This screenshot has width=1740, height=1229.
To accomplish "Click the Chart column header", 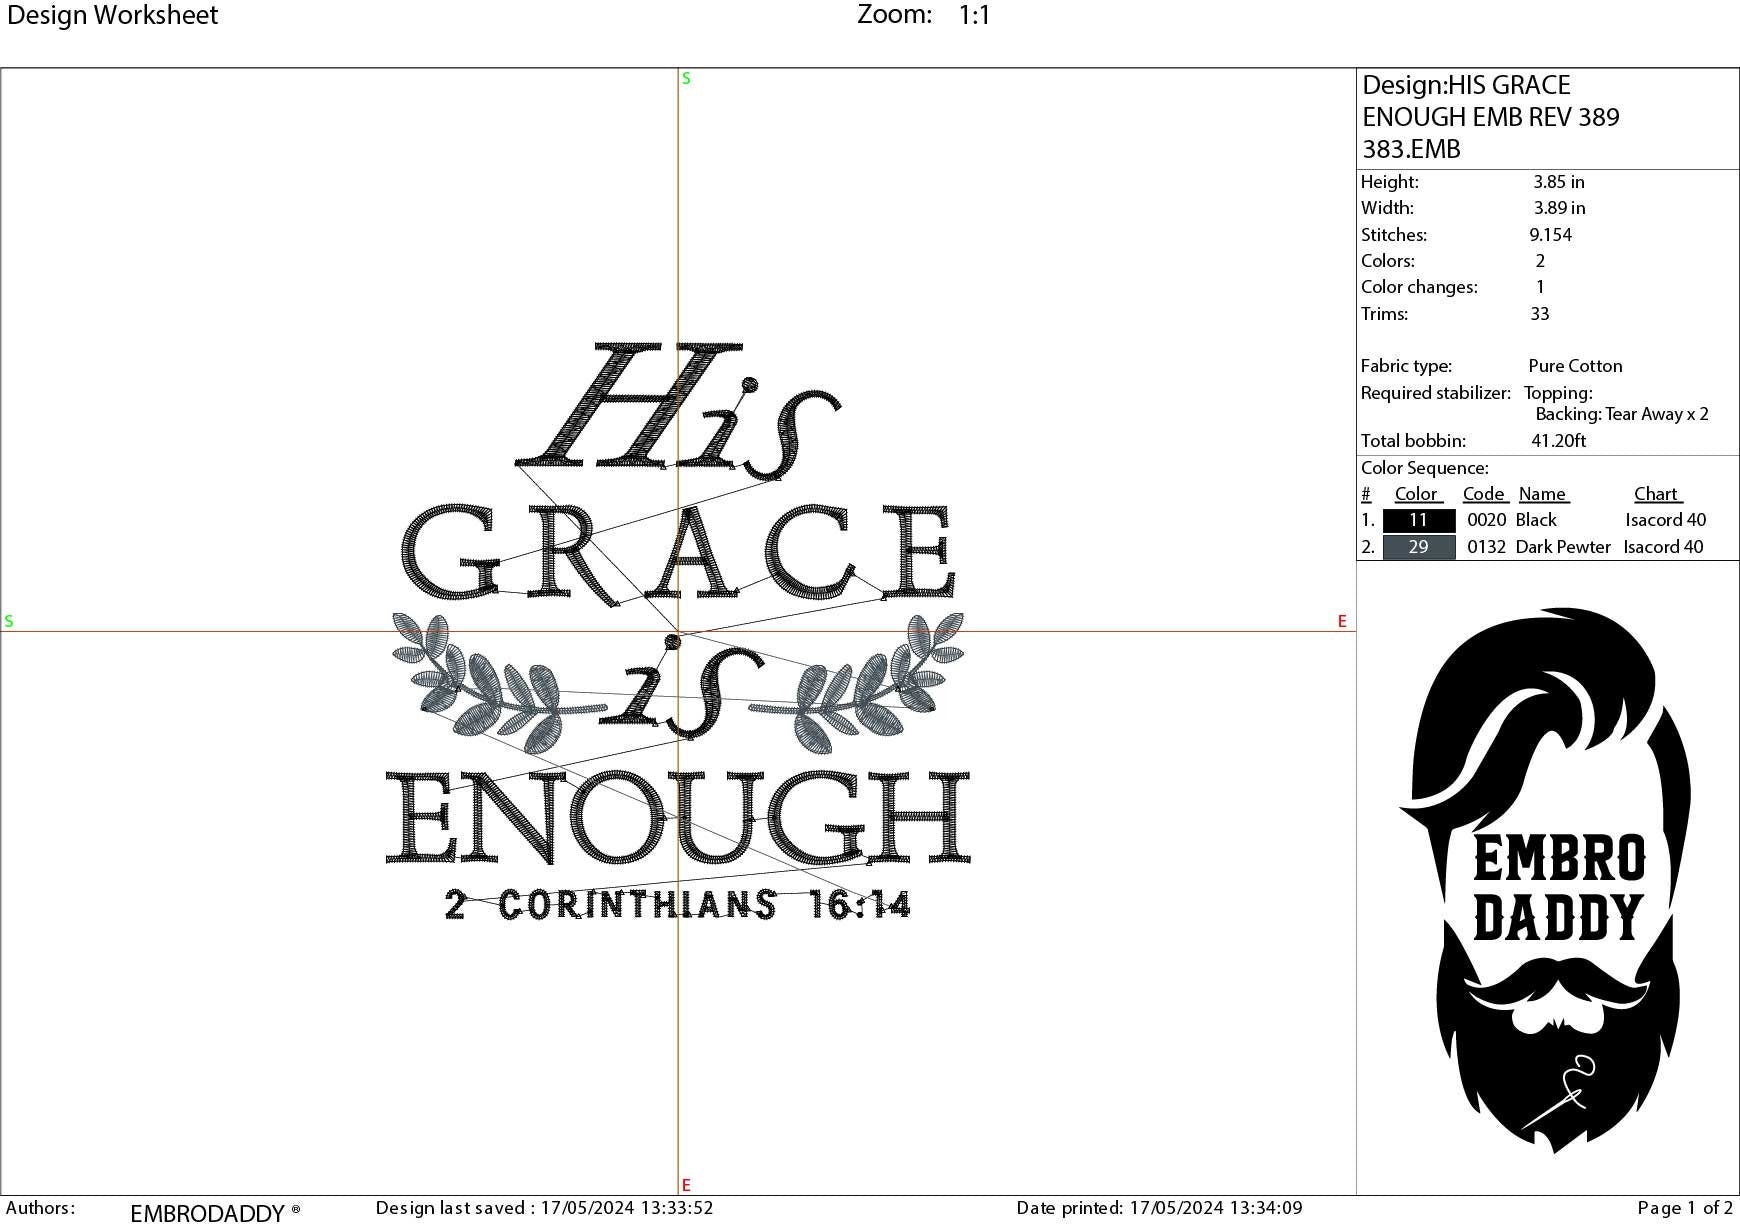I will 1656,493.
